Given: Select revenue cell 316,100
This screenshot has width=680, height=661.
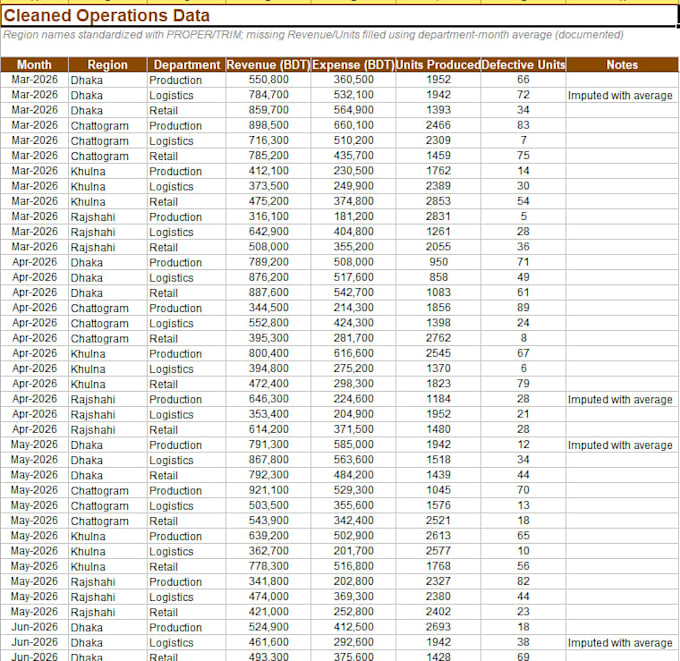Looking at the screenshot, I should click(x=268, y=216).
